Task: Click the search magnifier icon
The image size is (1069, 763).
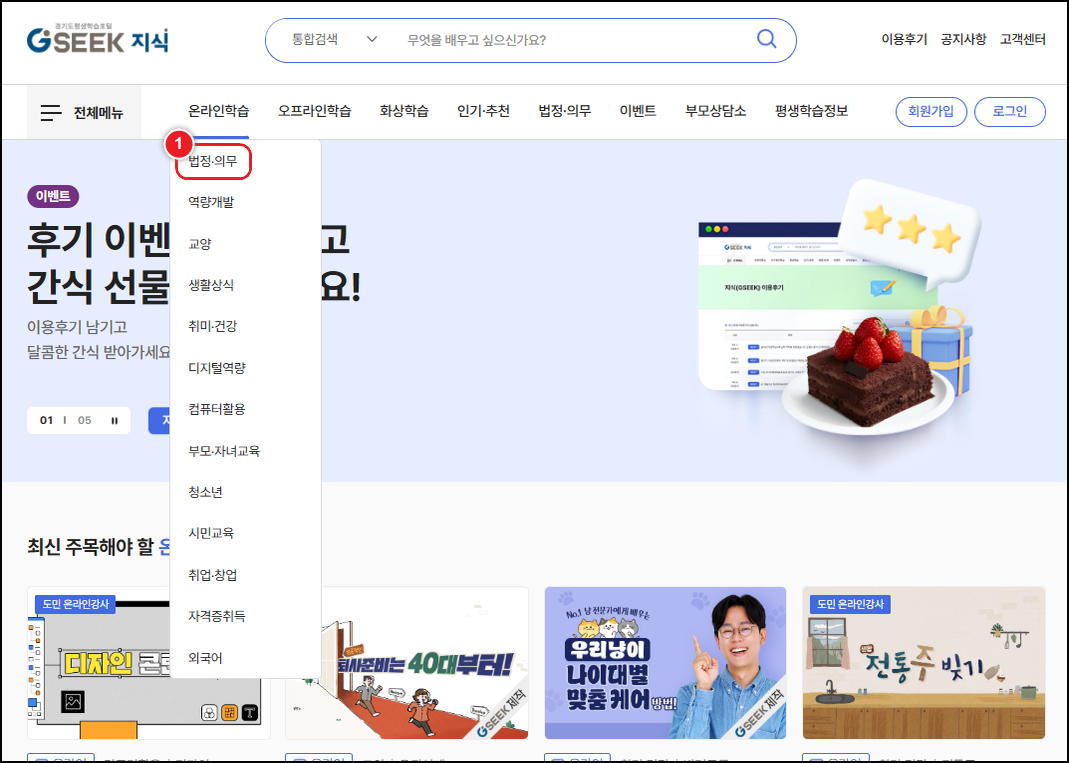Action: point(766,39)
